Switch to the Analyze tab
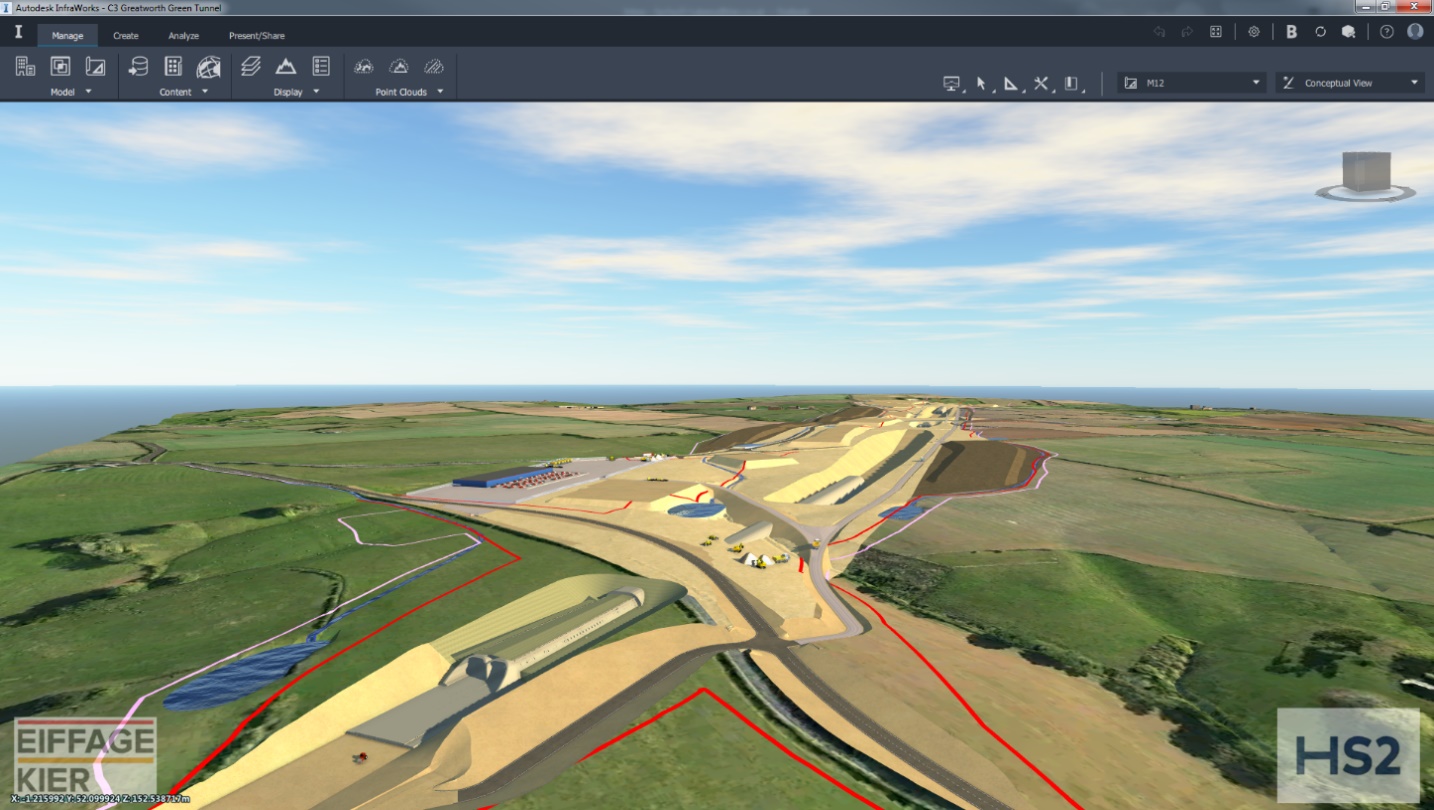The width and height of the screenshot is (1434, 810). coord(184,35)
